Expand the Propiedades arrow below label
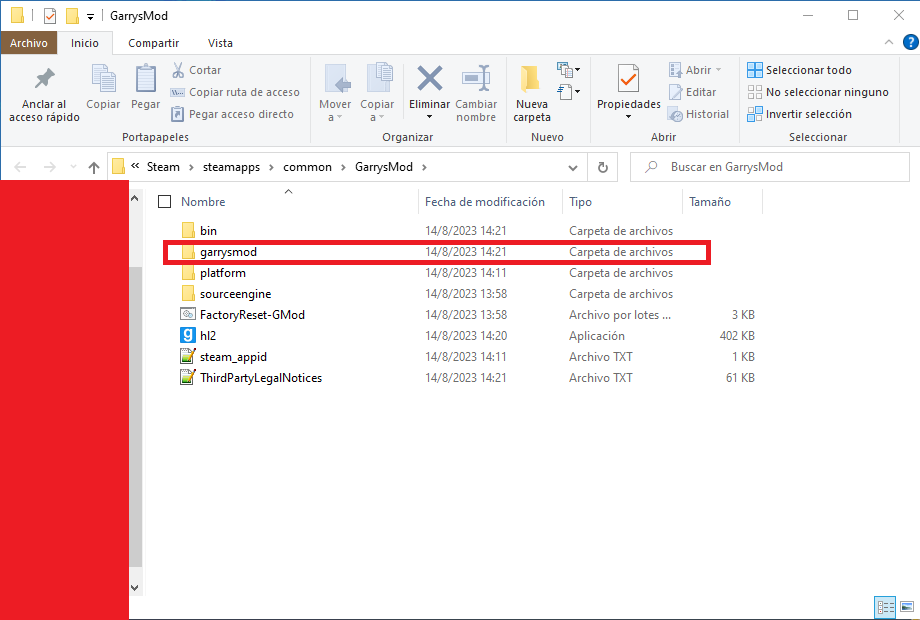 pos(628,117)
